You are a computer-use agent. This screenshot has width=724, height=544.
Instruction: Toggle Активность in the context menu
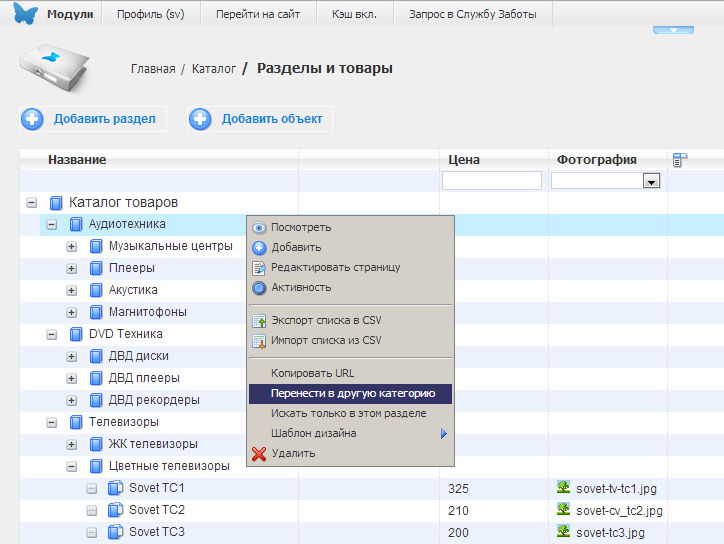pos(300,288)
